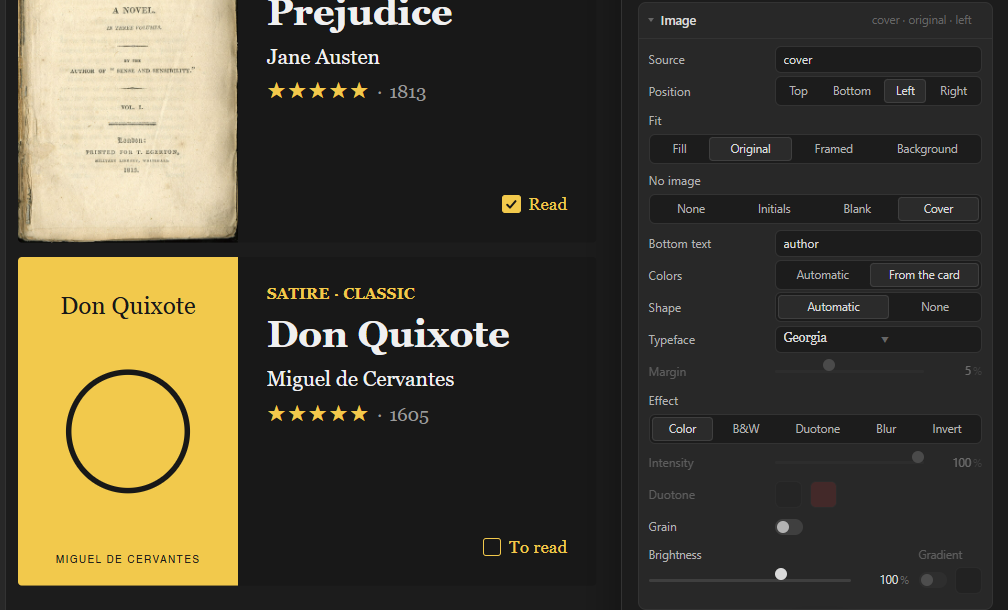Choose Fill for image fit
Viewport: 1008px width, 610px height.
[x=680, y=149]
